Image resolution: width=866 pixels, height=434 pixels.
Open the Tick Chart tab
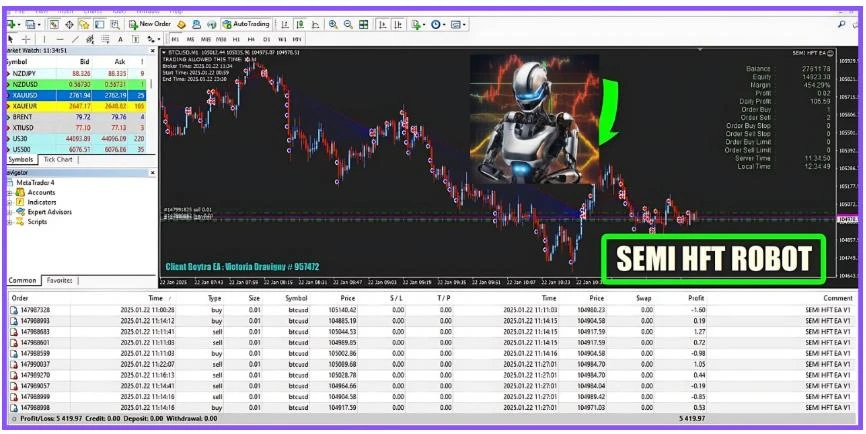(58, 160)
